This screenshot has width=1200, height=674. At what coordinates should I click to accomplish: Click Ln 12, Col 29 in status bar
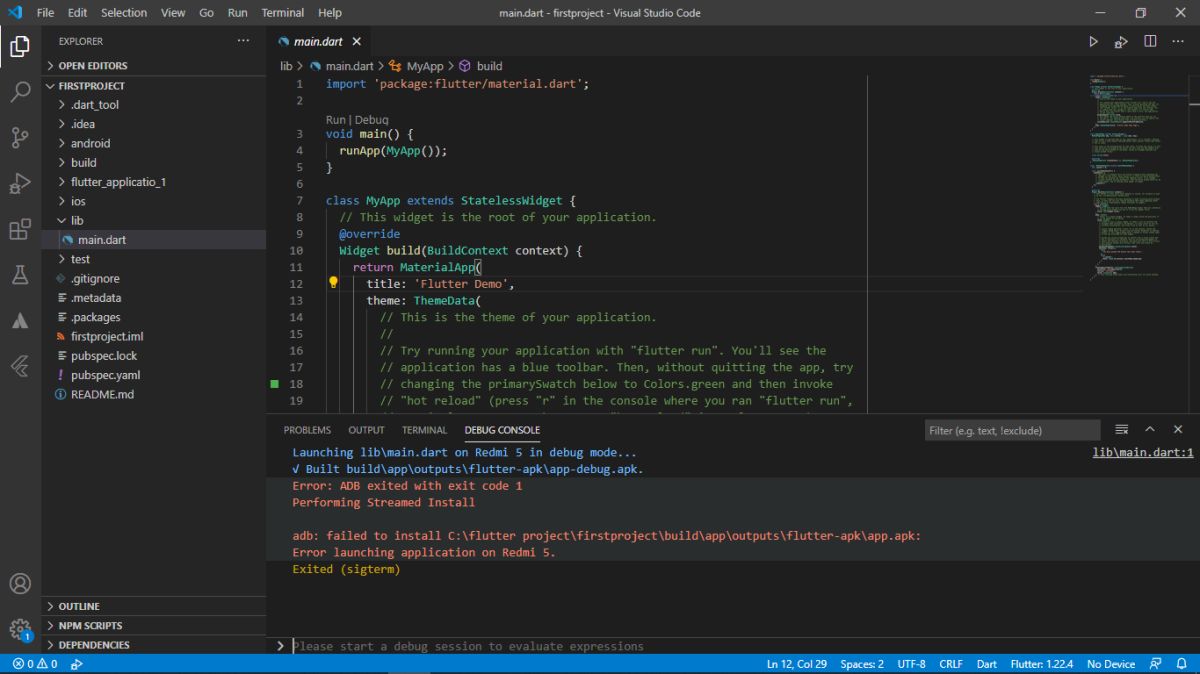tap(796, 664)
